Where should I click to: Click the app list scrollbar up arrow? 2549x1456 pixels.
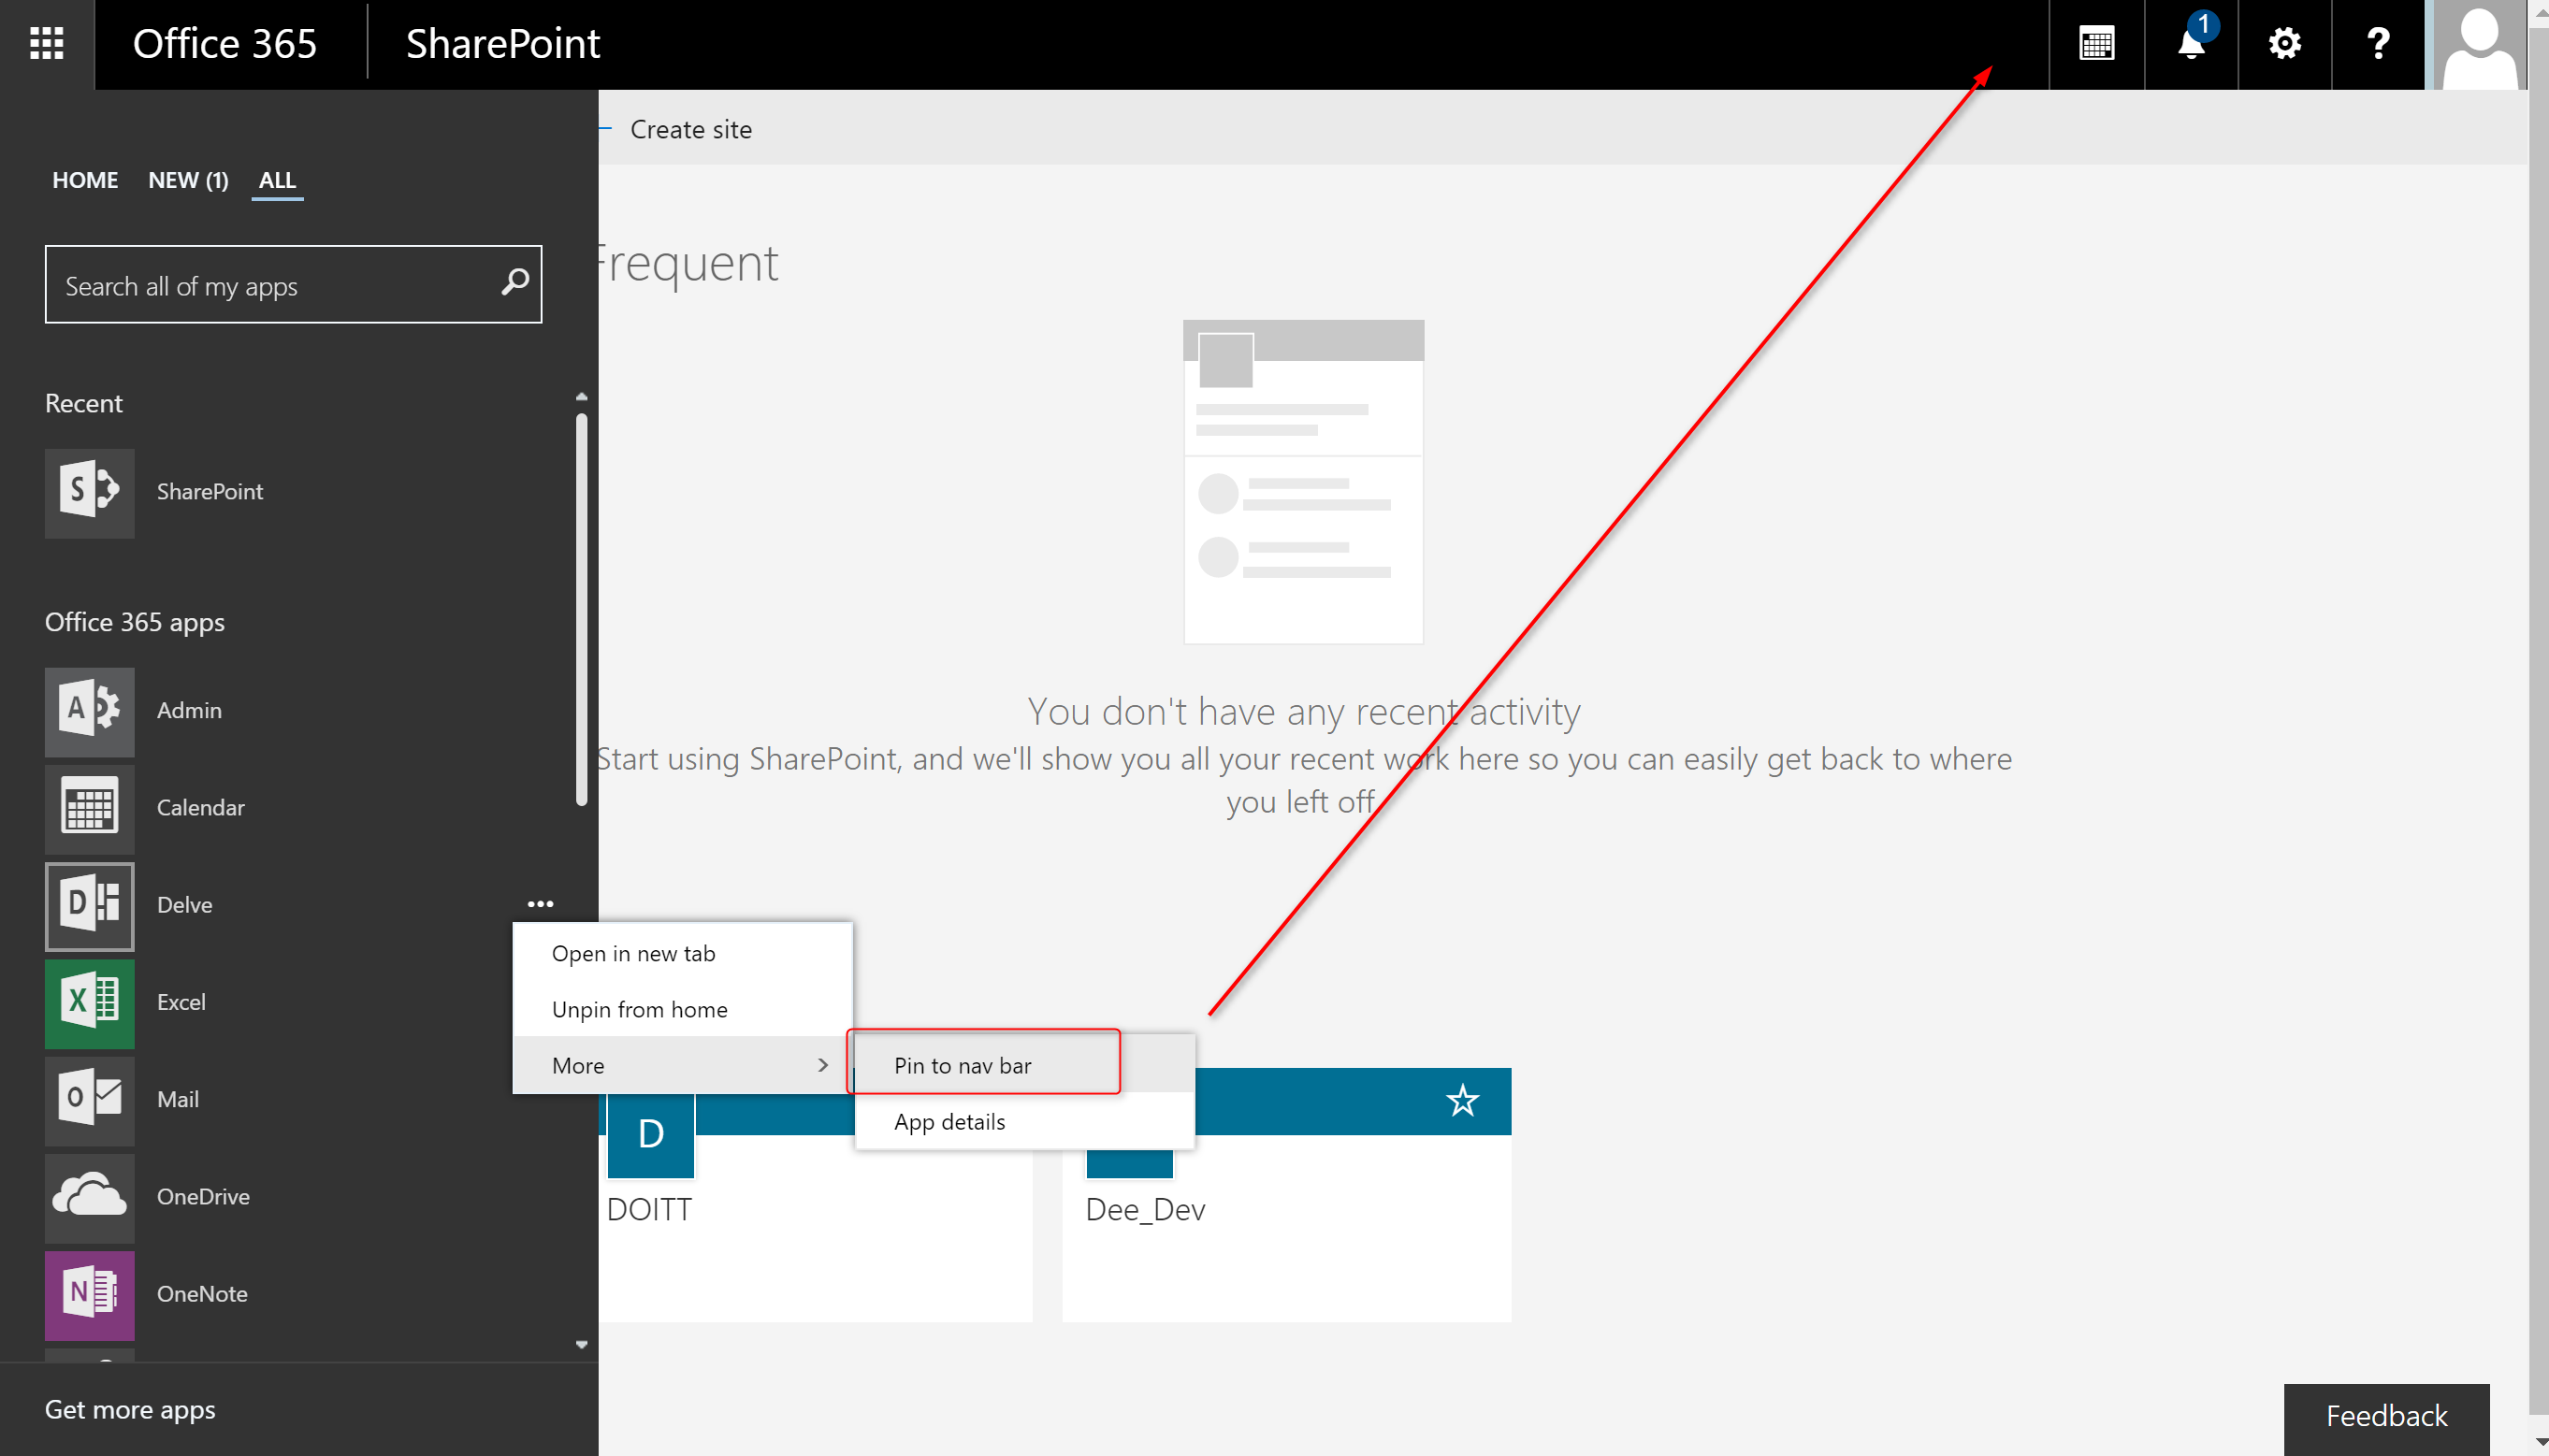[x=581, y=397]
